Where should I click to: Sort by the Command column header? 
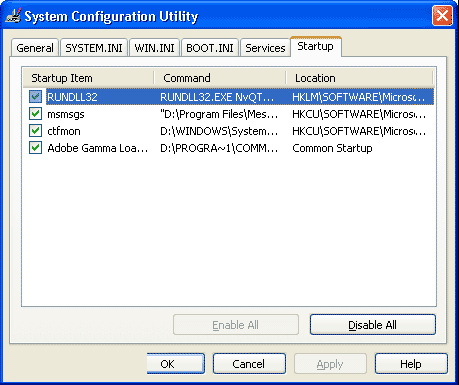pos(220,78)
